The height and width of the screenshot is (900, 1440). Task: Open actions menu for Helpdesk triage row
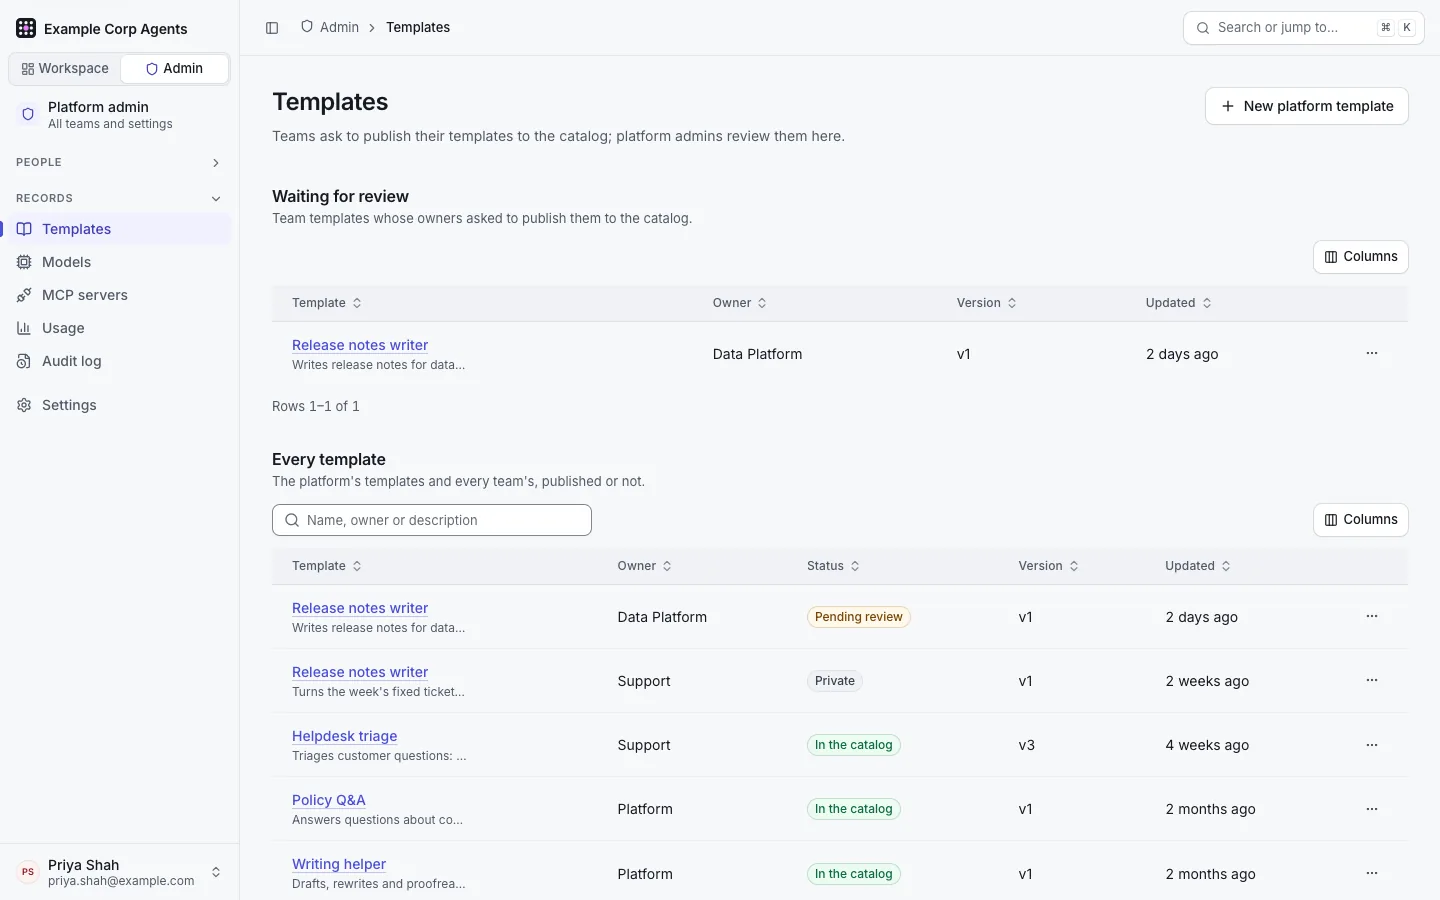tap(1372, 745)
